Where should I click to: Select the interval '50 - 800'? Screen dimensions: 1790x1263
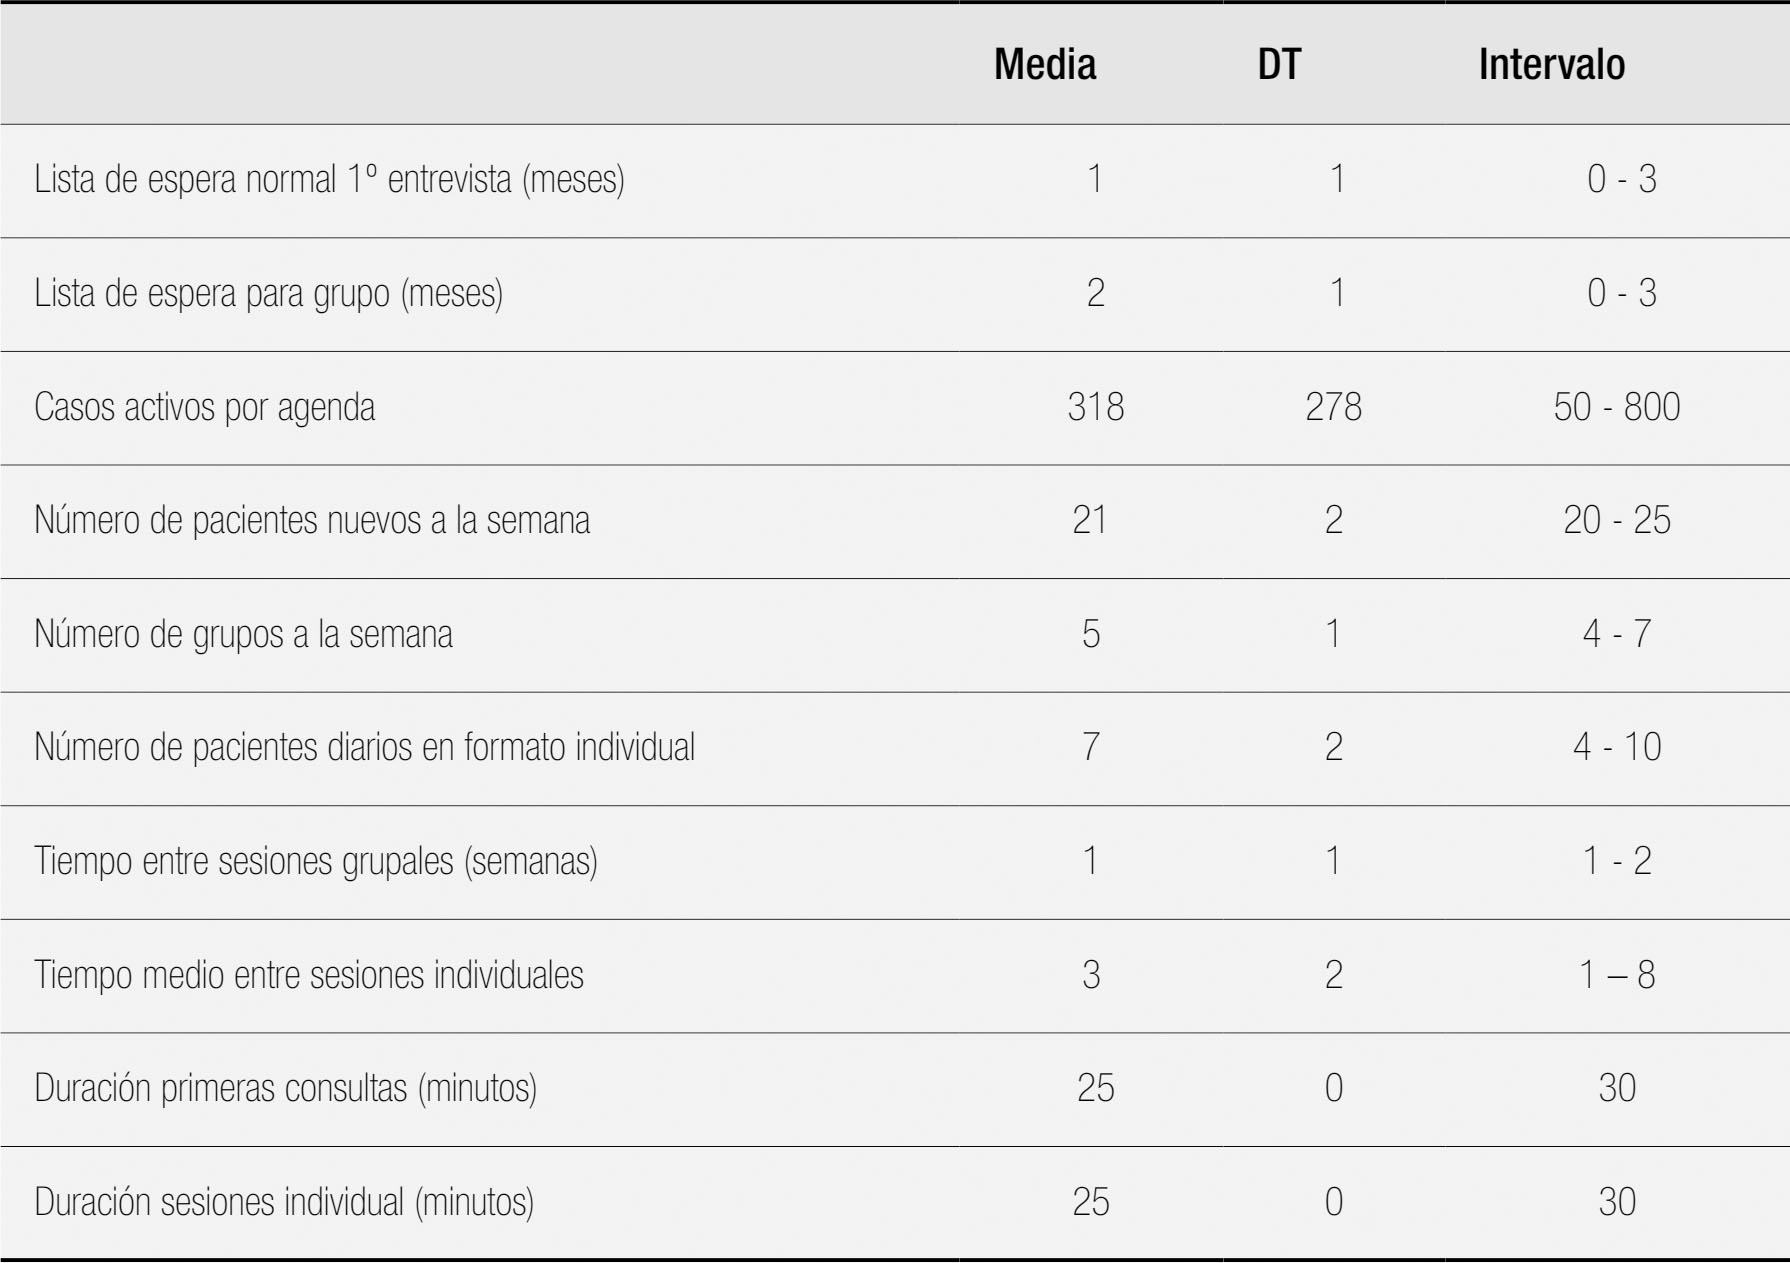(1616, 407)
